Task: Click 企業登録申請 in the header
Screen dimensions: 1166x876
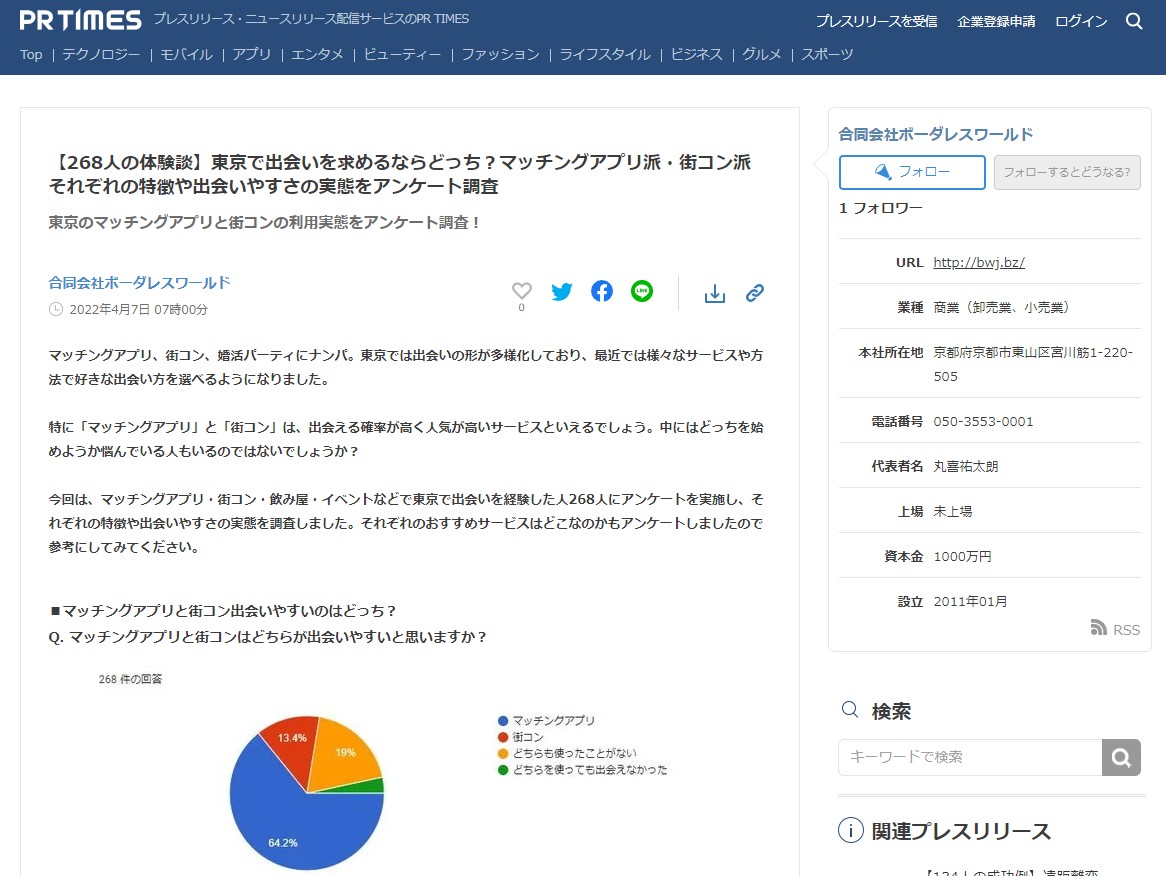Action: 996,22
